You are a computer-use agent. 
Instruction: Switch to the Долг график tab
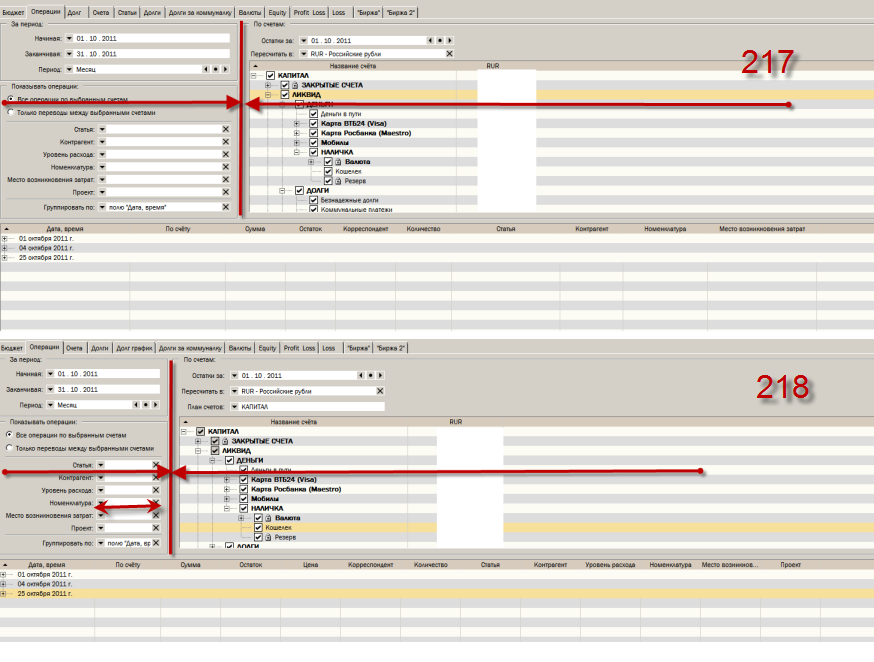pos(134,348)
